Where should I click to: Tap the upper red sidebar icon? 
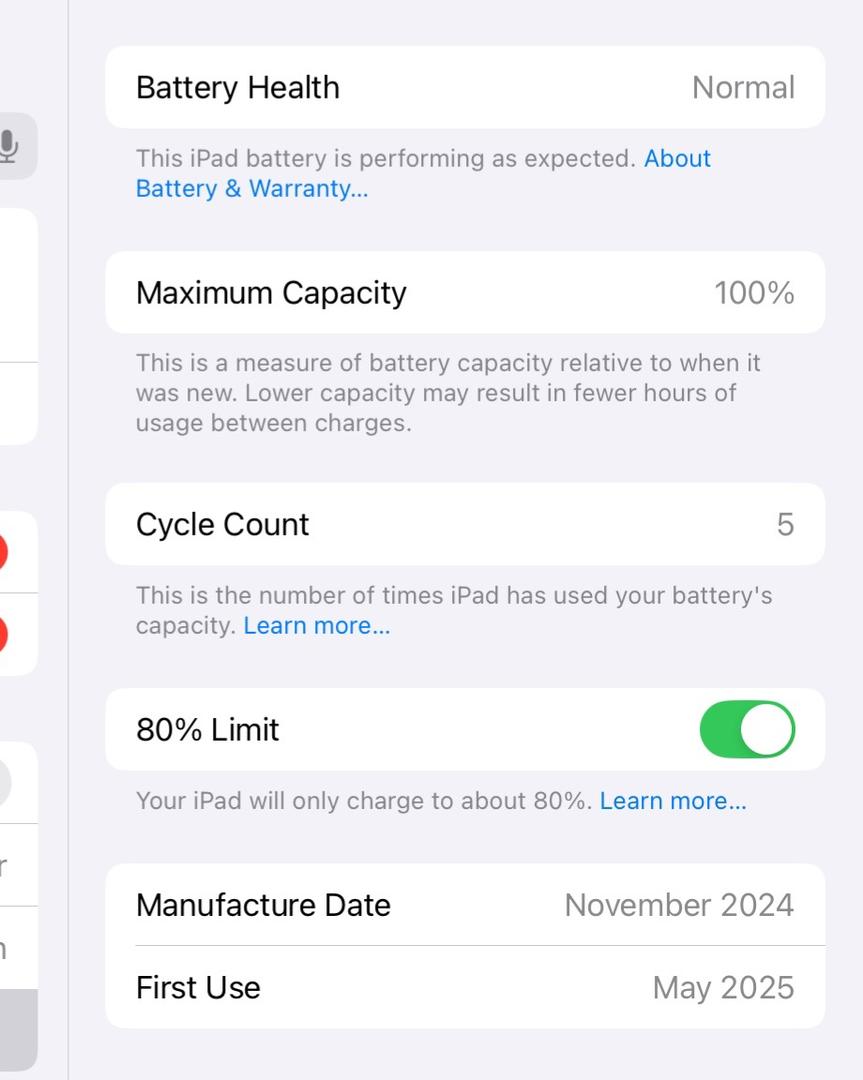(x=3, y=552)
